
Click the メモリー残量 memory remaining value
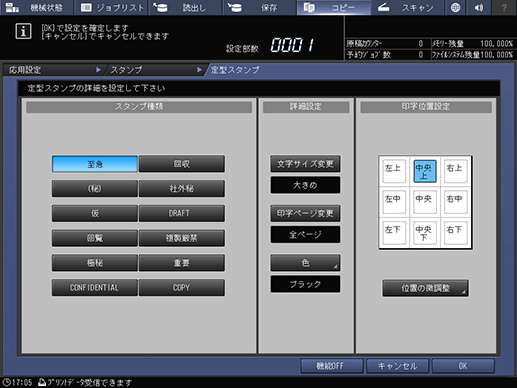[496, 44]
